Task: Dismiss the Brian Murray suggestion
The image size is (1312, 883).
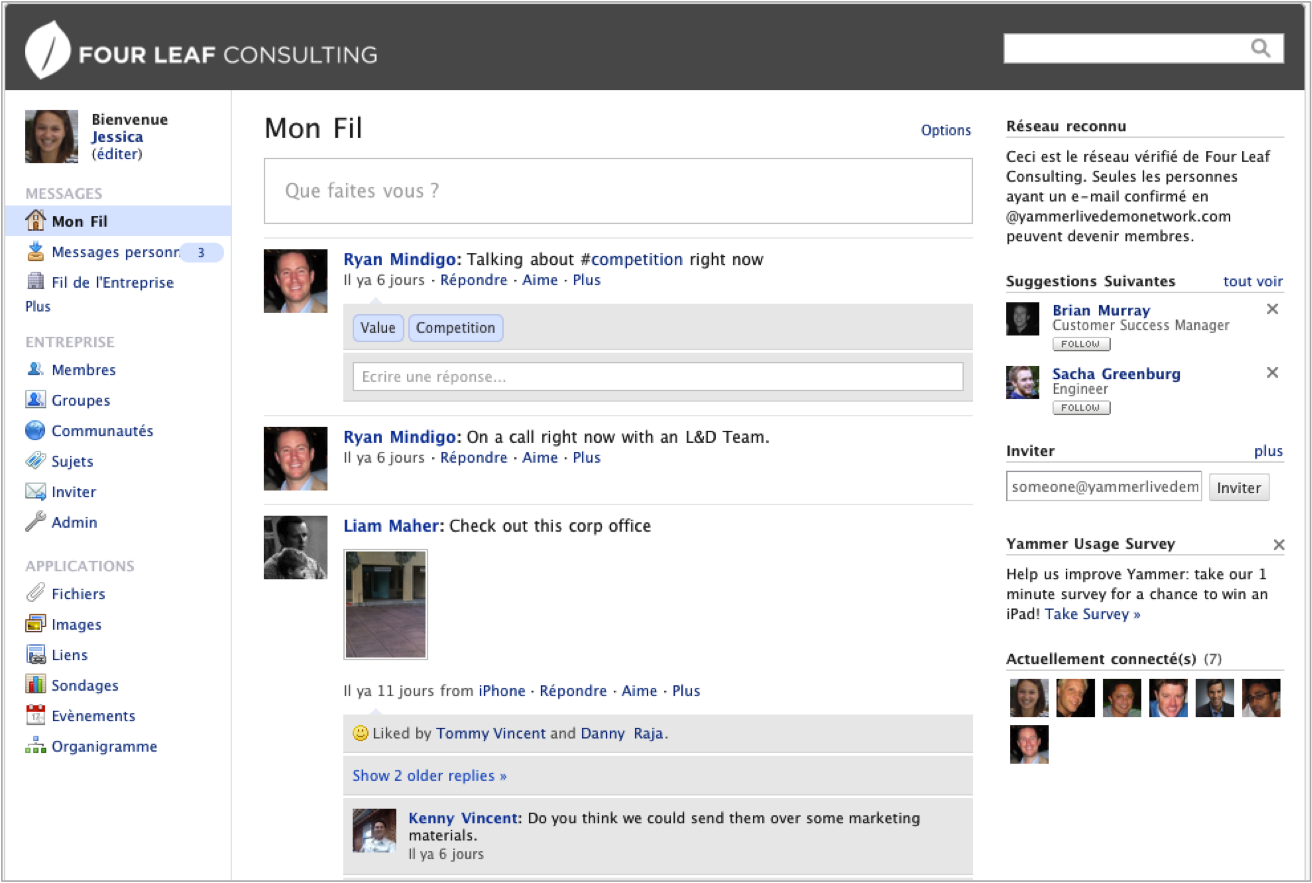Action: coord(1272,309)
